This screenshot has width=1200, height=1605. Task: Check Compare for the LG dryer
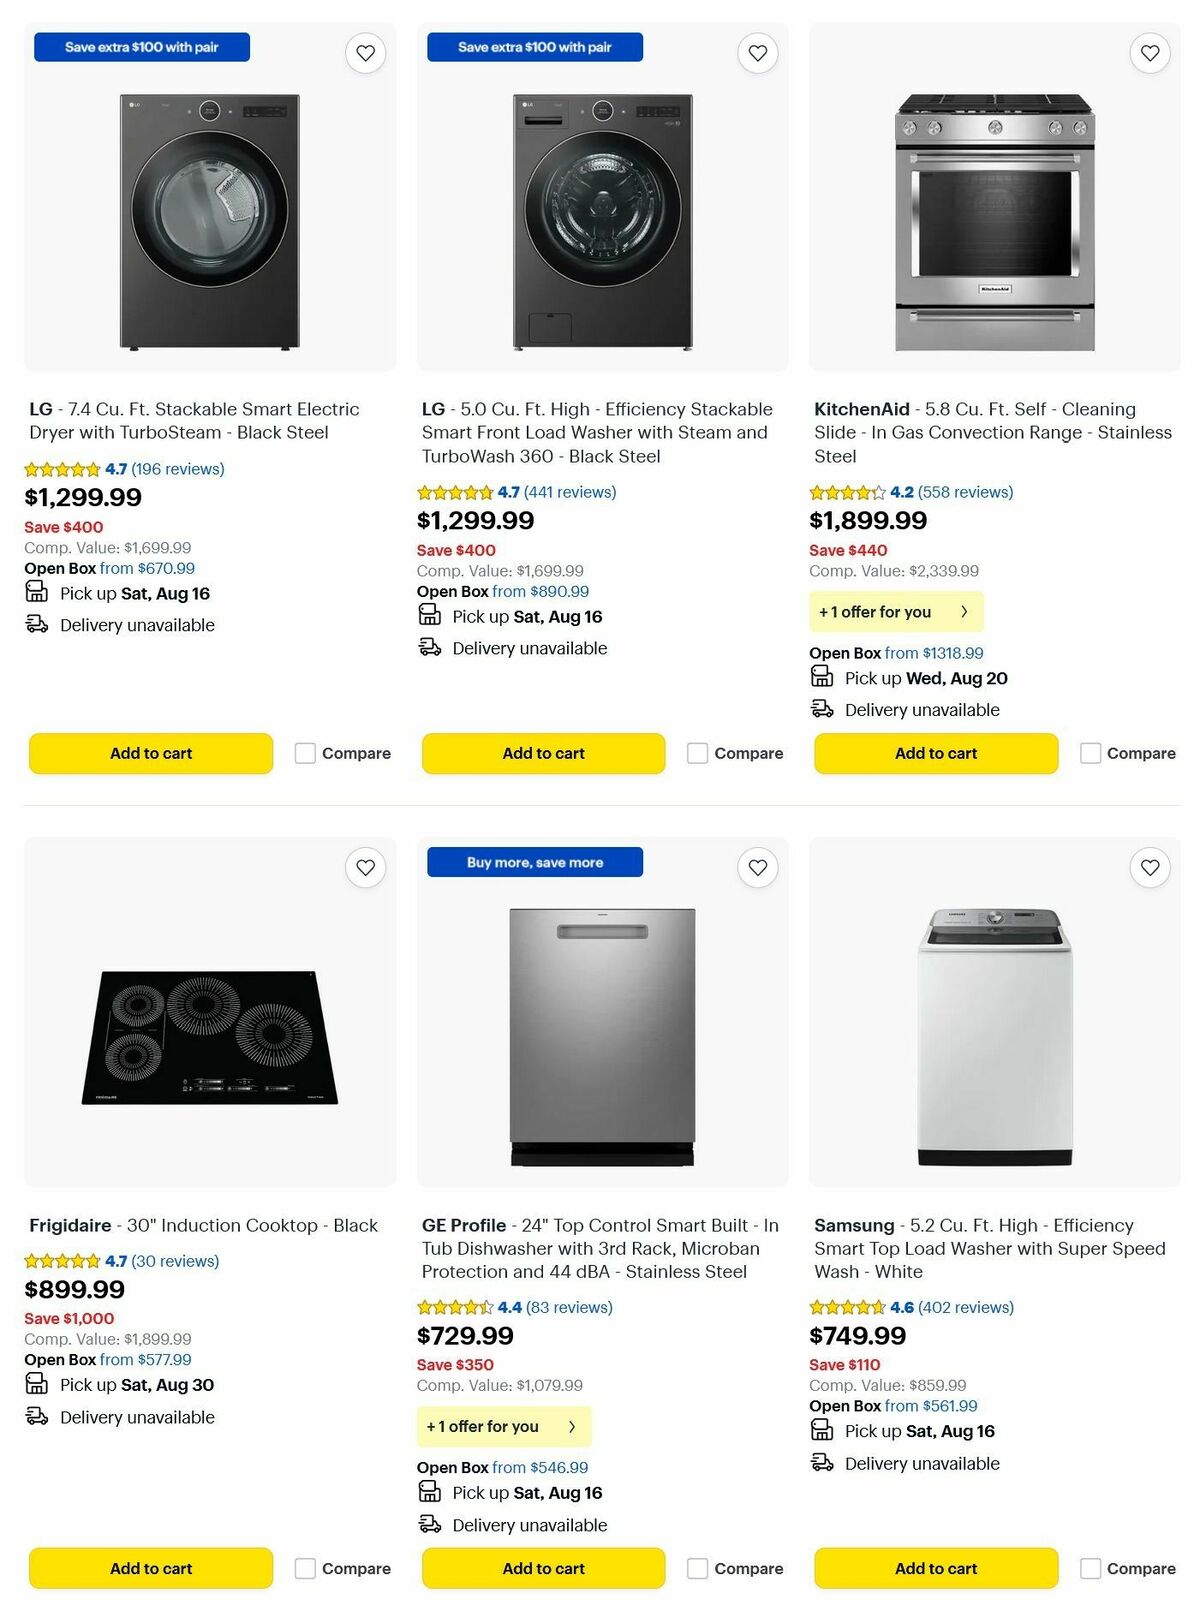[303, 752]
